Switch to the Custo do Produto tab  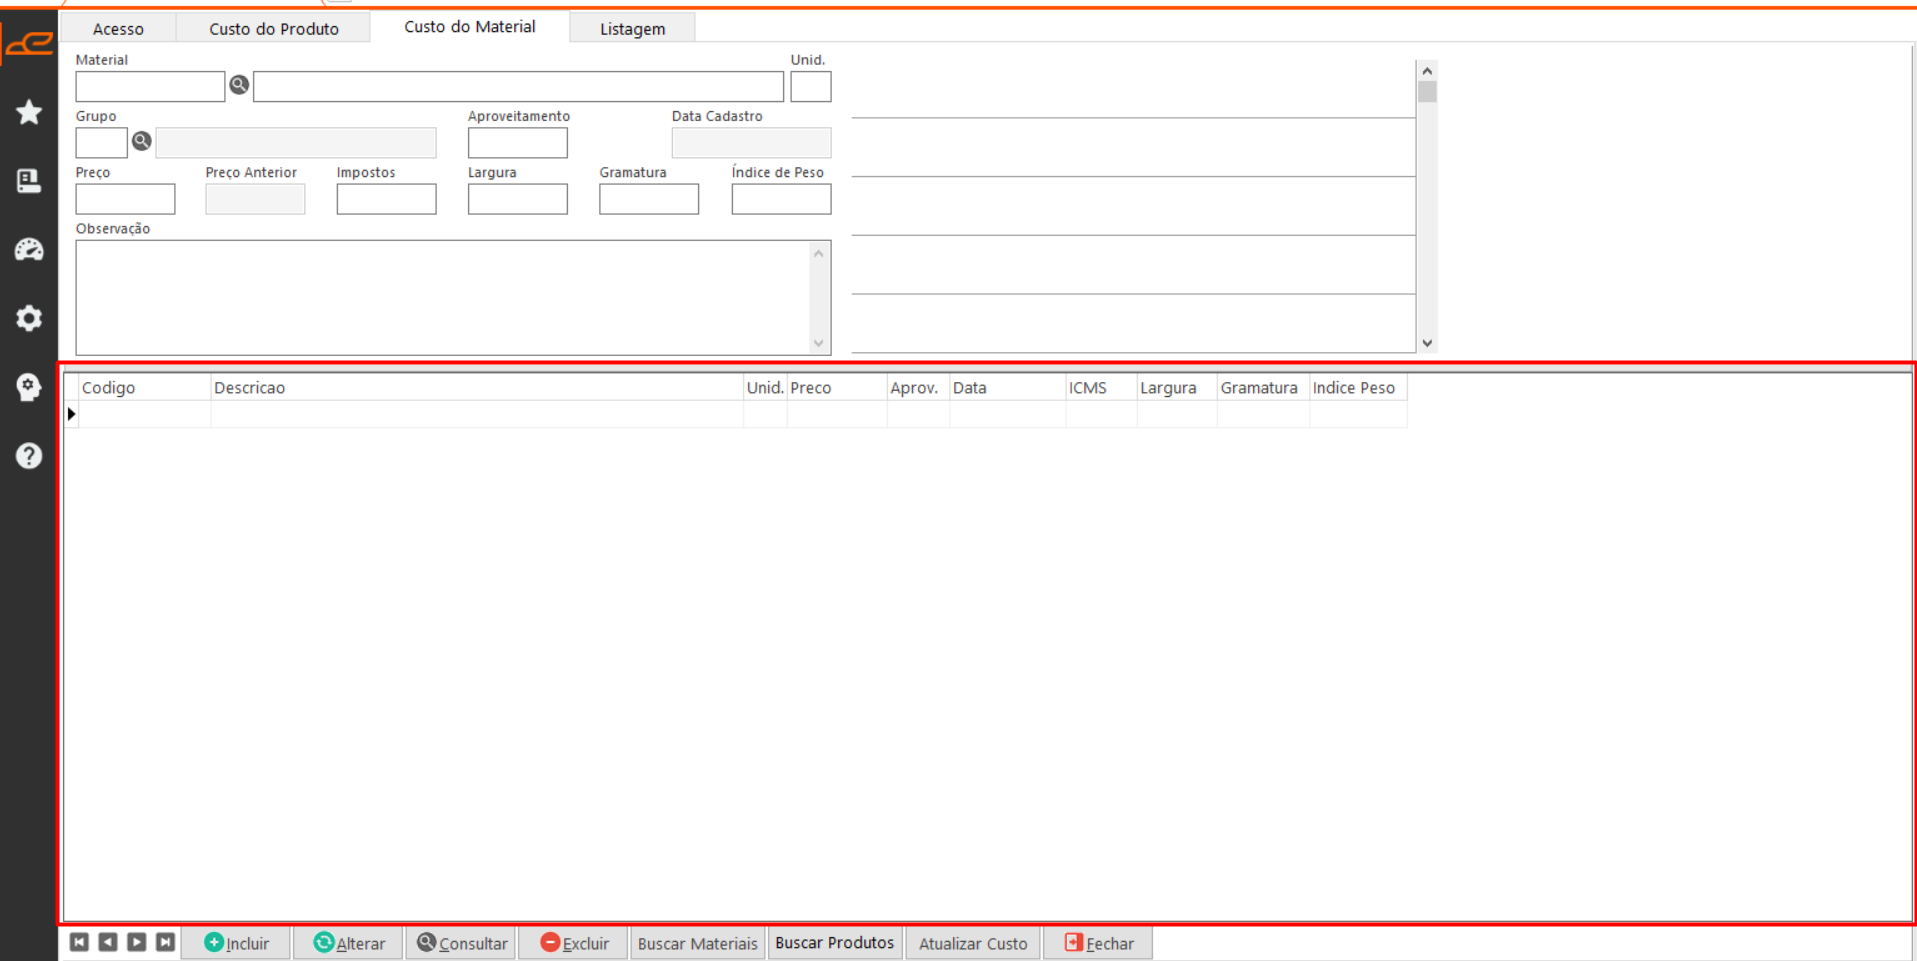pos(273,28)
